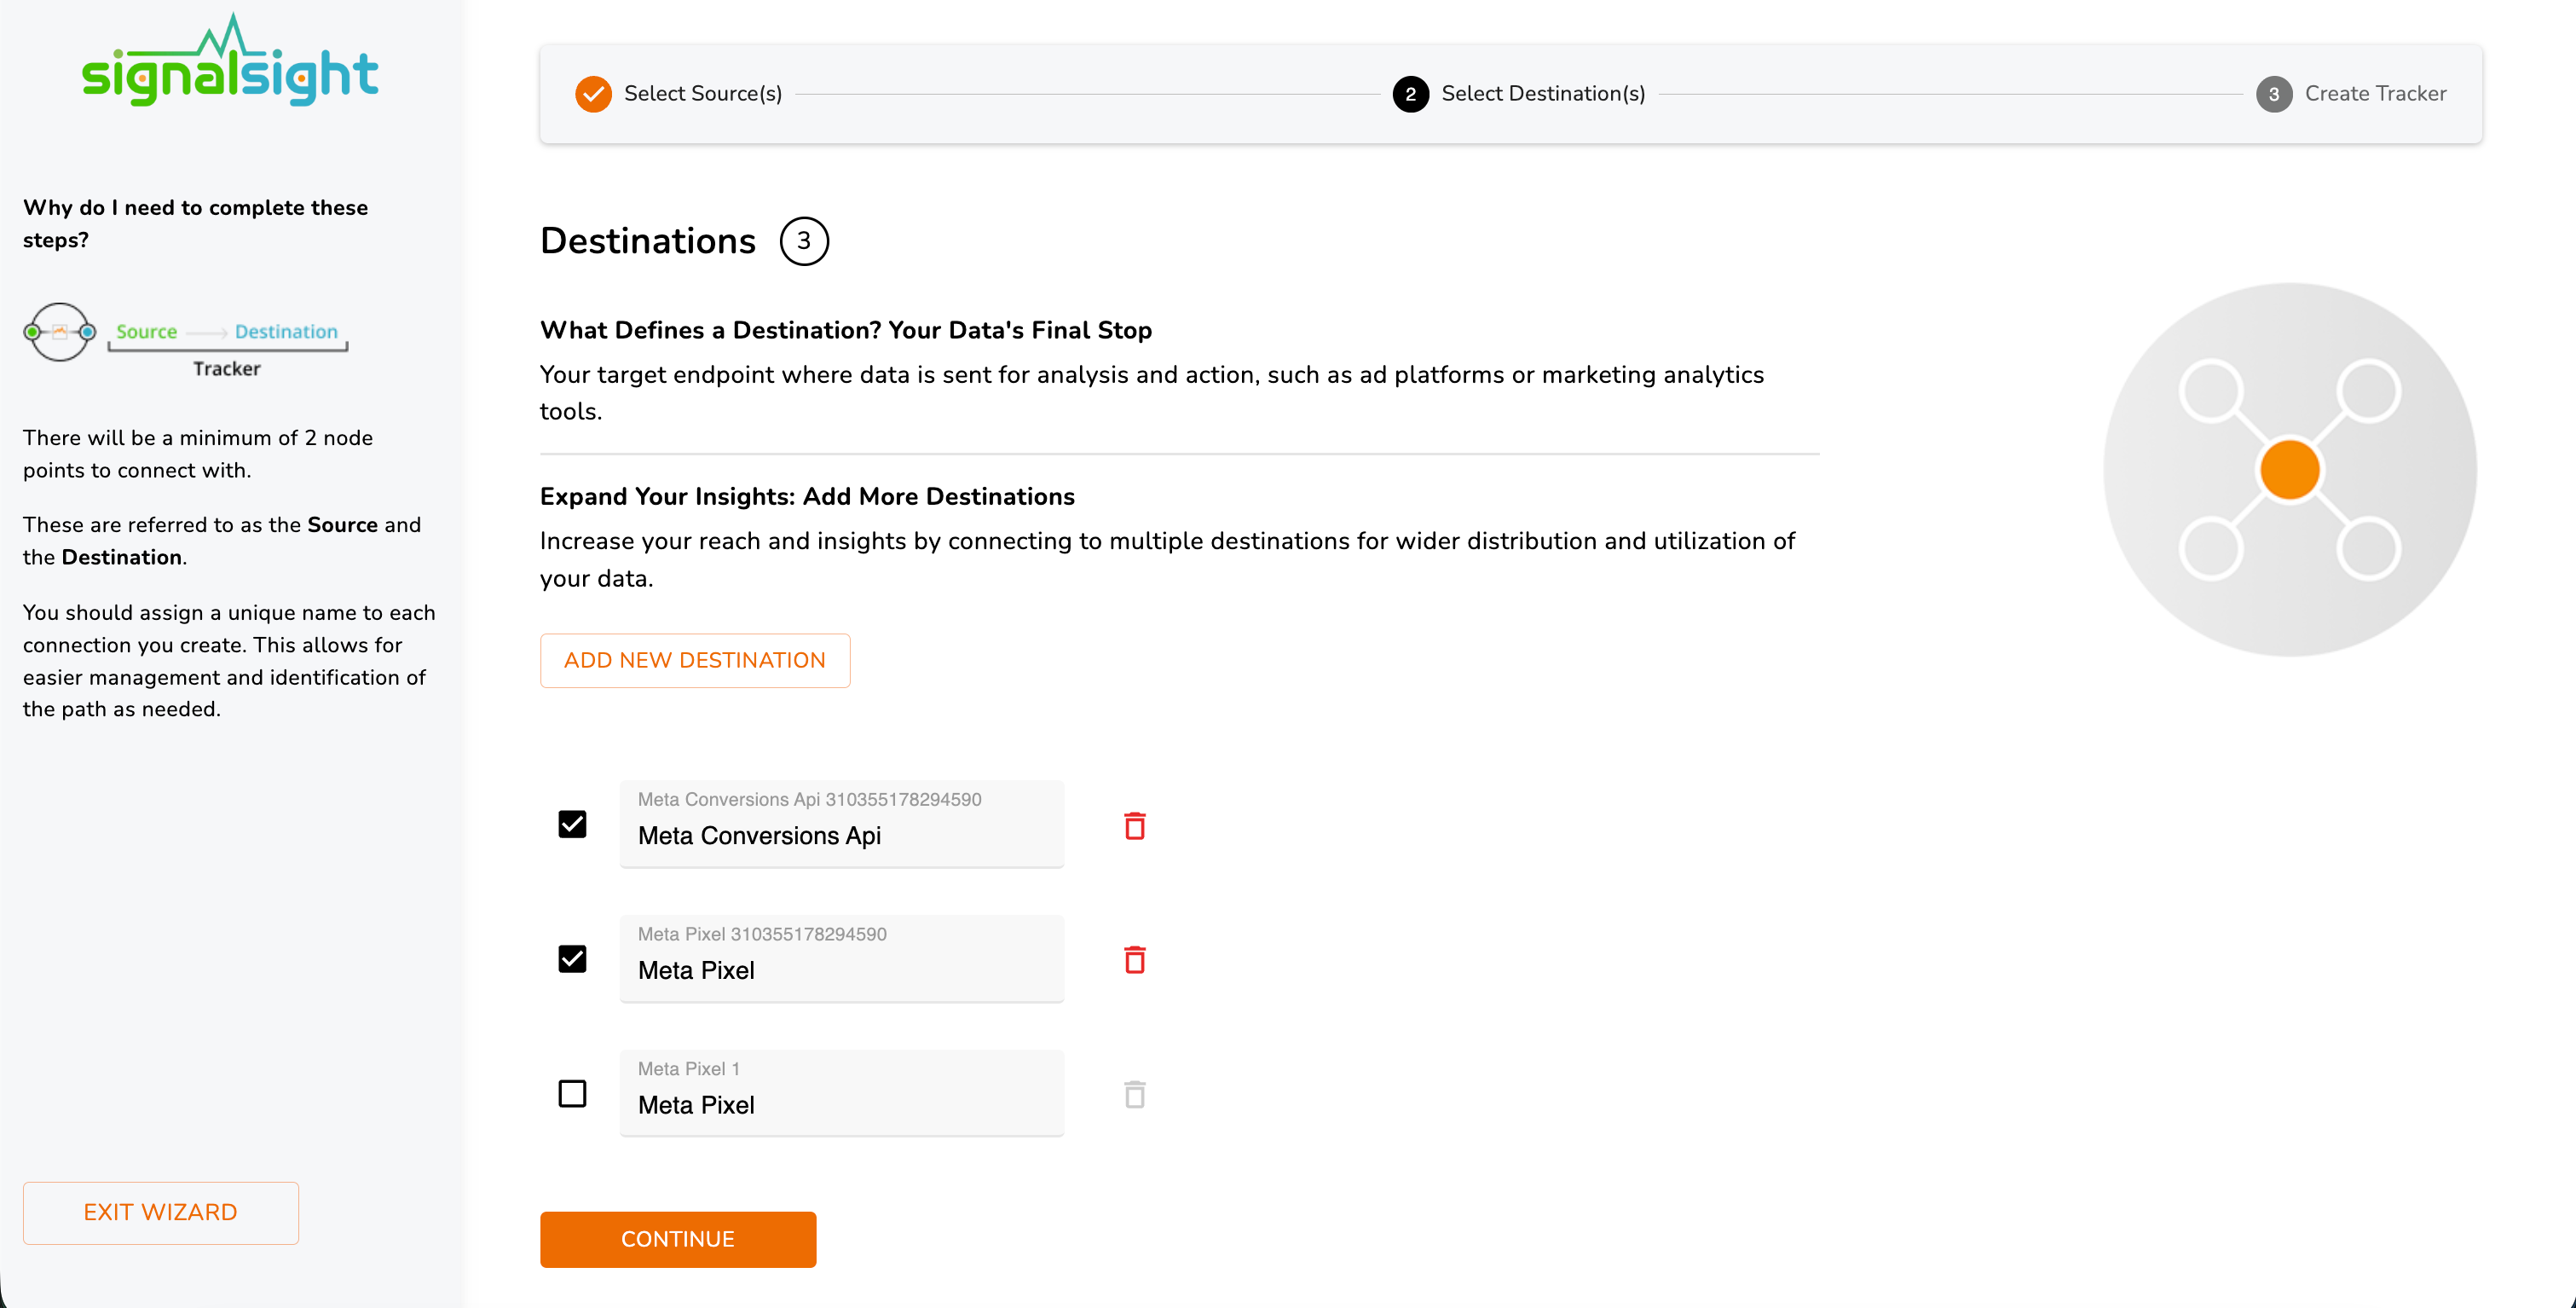This screenshot has width=2576, height=1308.
Task: Click the 'Tracker' label under diagram
Action: 226,368
